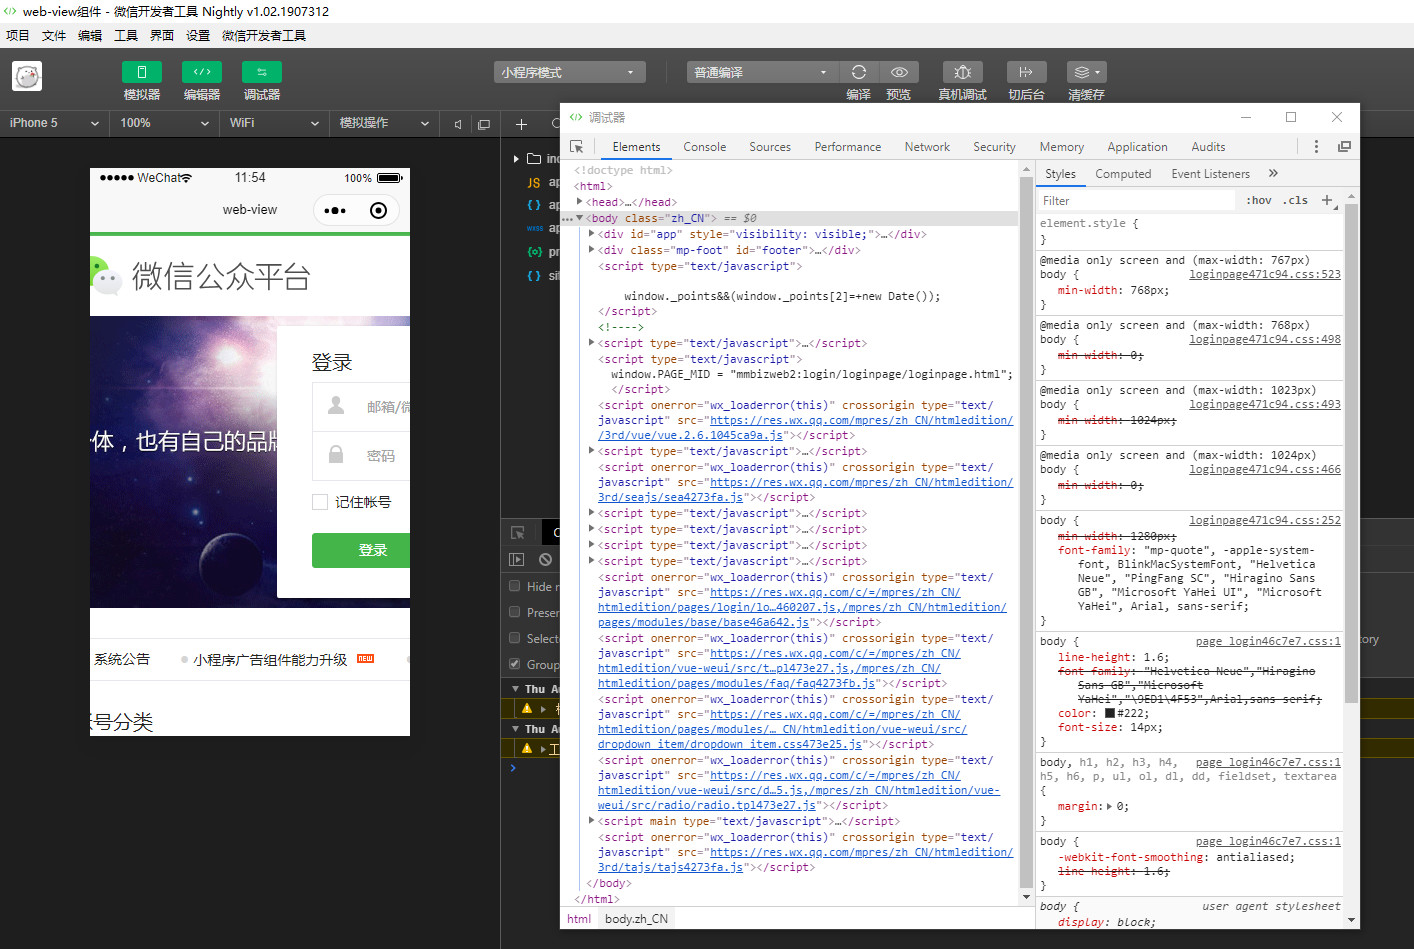Click the compile refresh icon
Viewport: 1414px width, 949px height.
click(x=859, y=72)
